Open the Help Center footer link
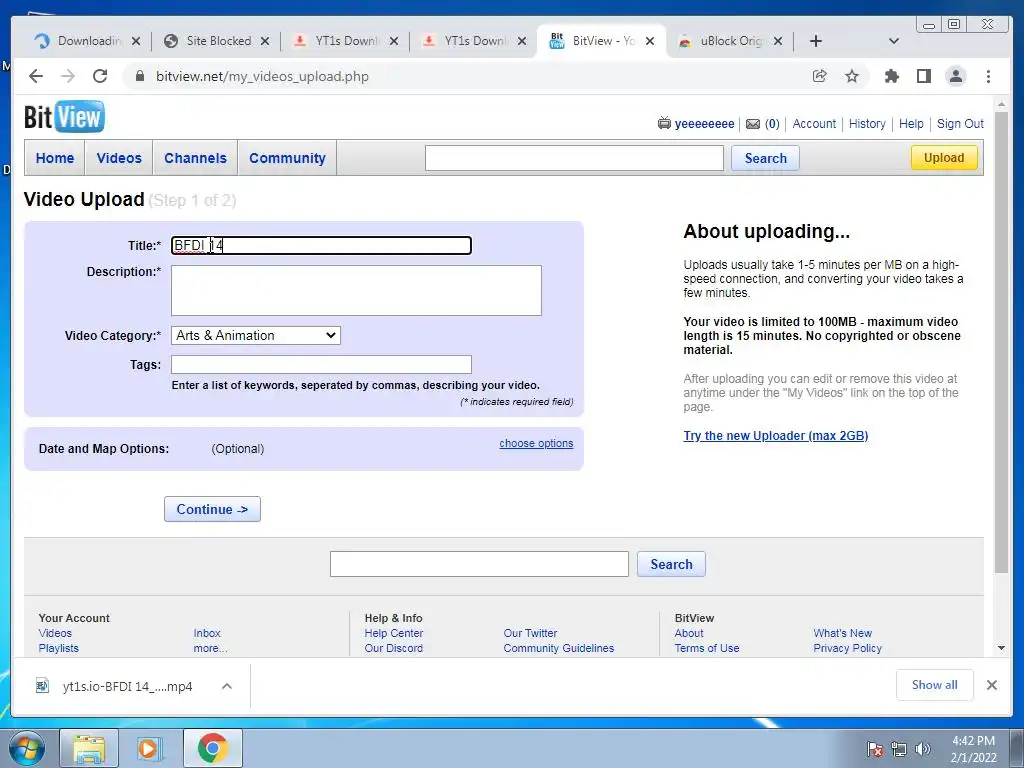The height and width of the screenshot is (768, 1024). 394,633
